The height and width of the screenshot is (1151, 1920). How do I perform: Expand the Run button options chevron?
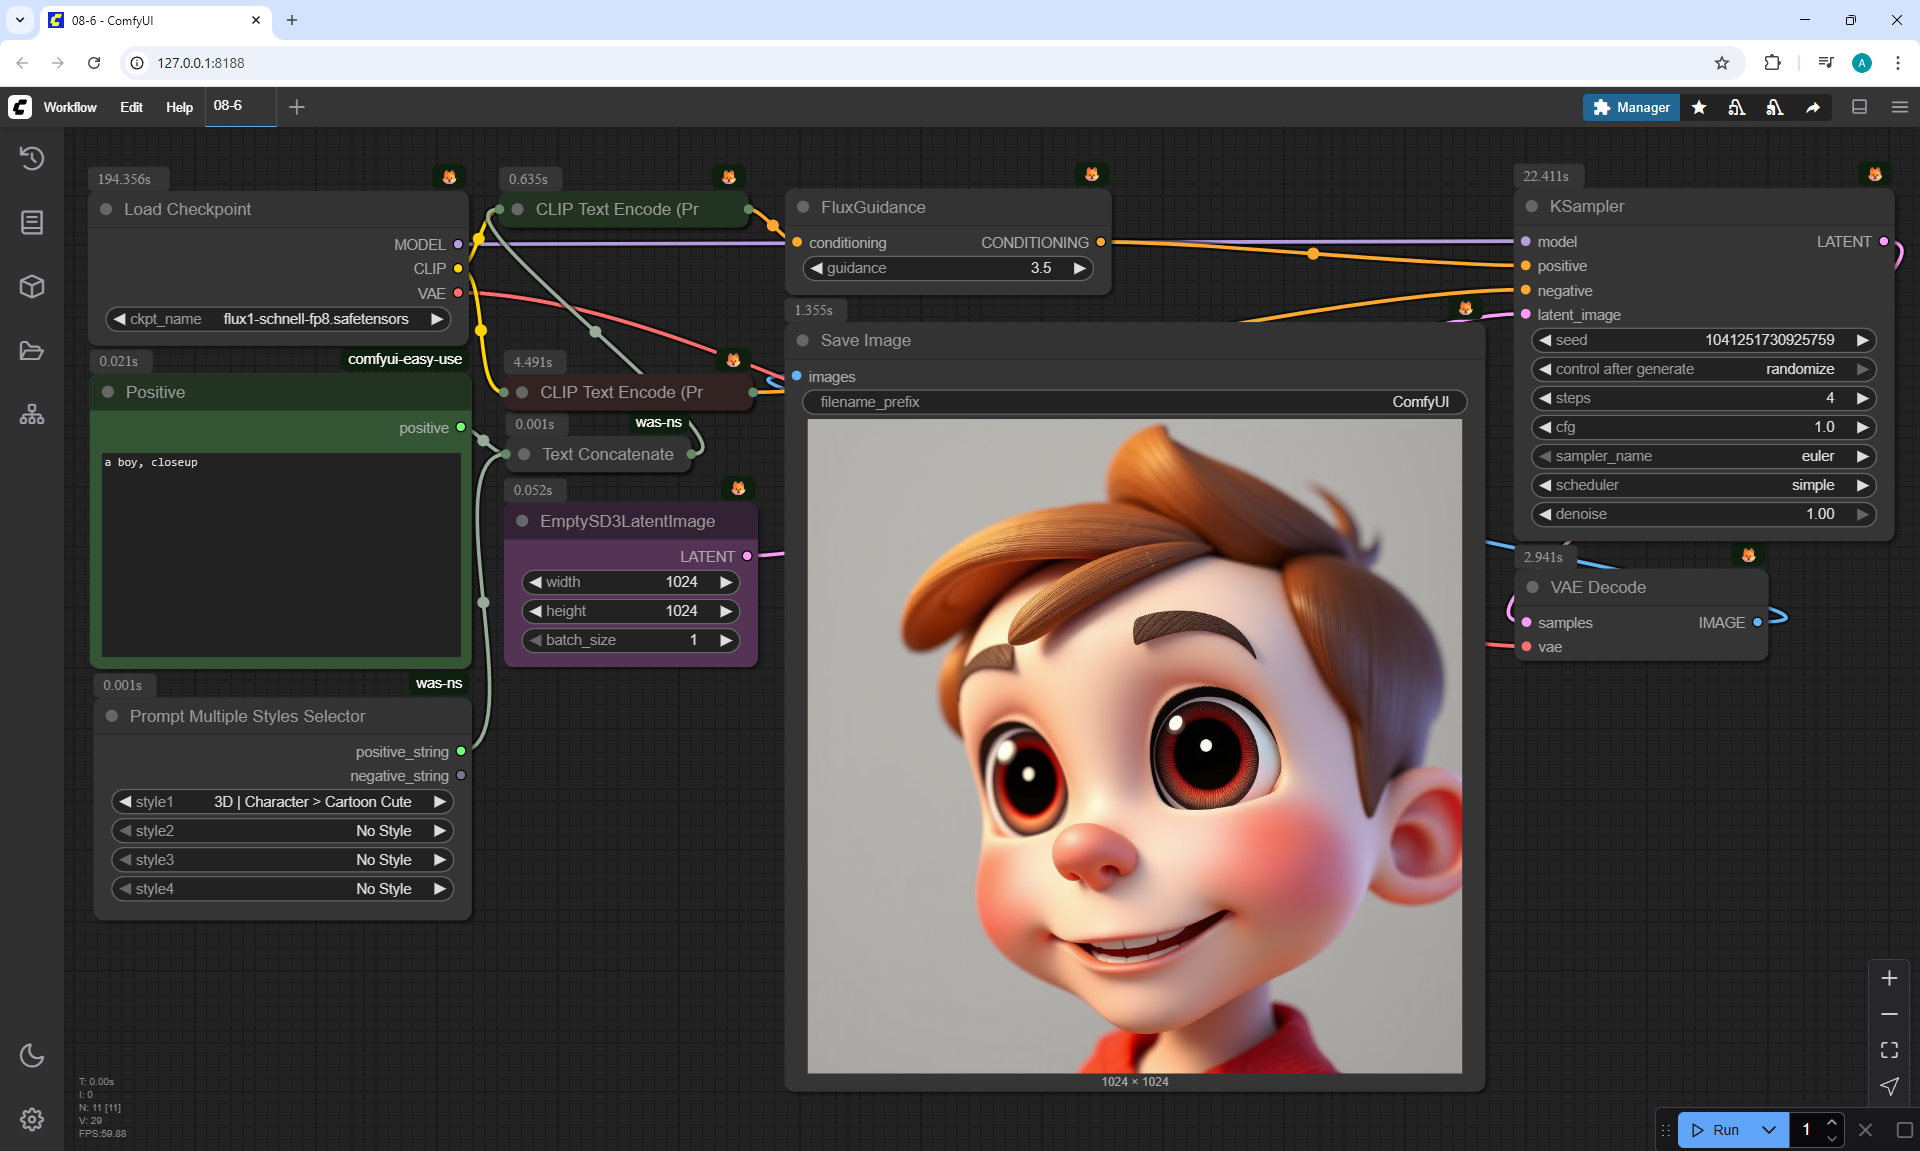click(x=1769, y=1130)
